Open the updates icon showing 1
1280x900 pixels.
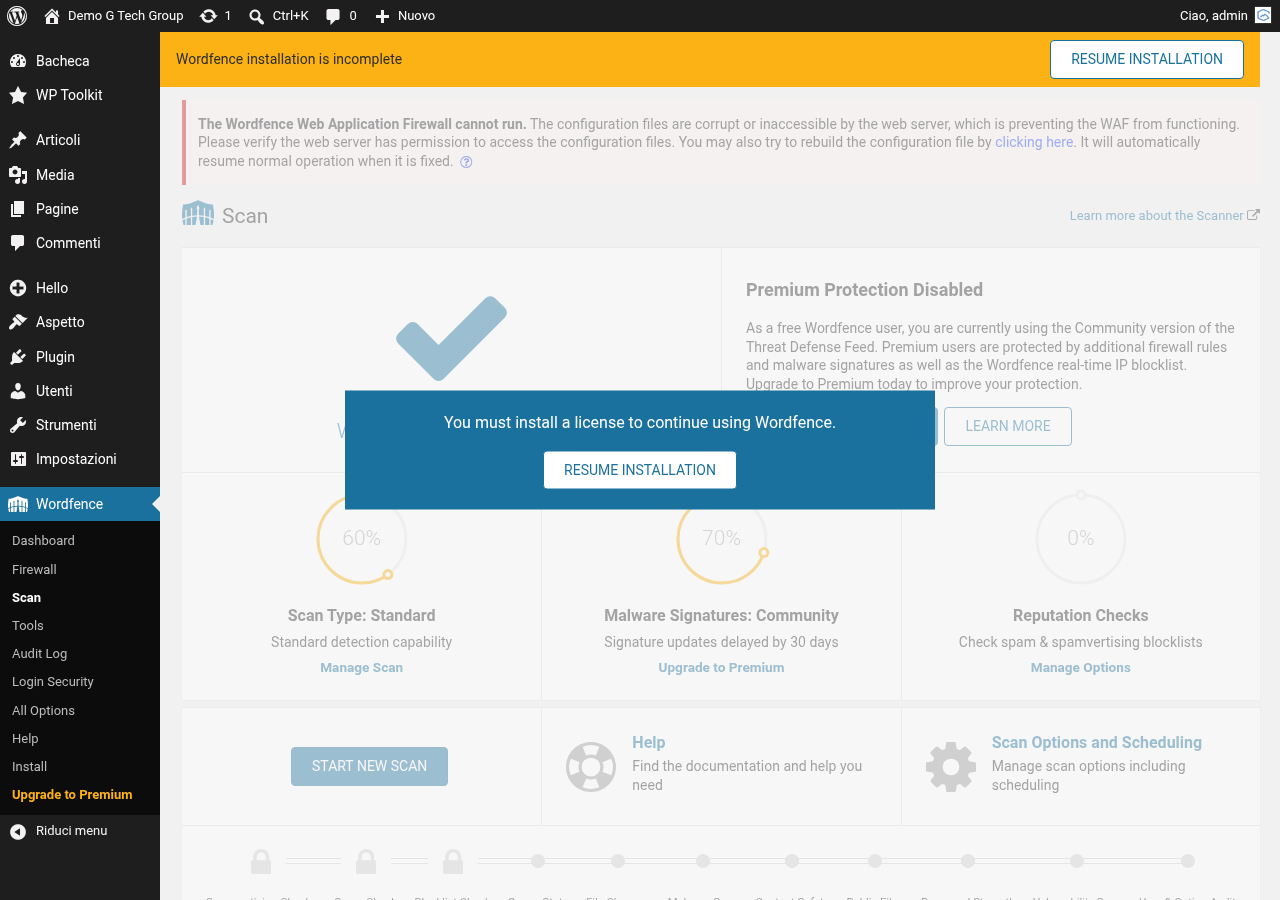click(x=208, y=16)
